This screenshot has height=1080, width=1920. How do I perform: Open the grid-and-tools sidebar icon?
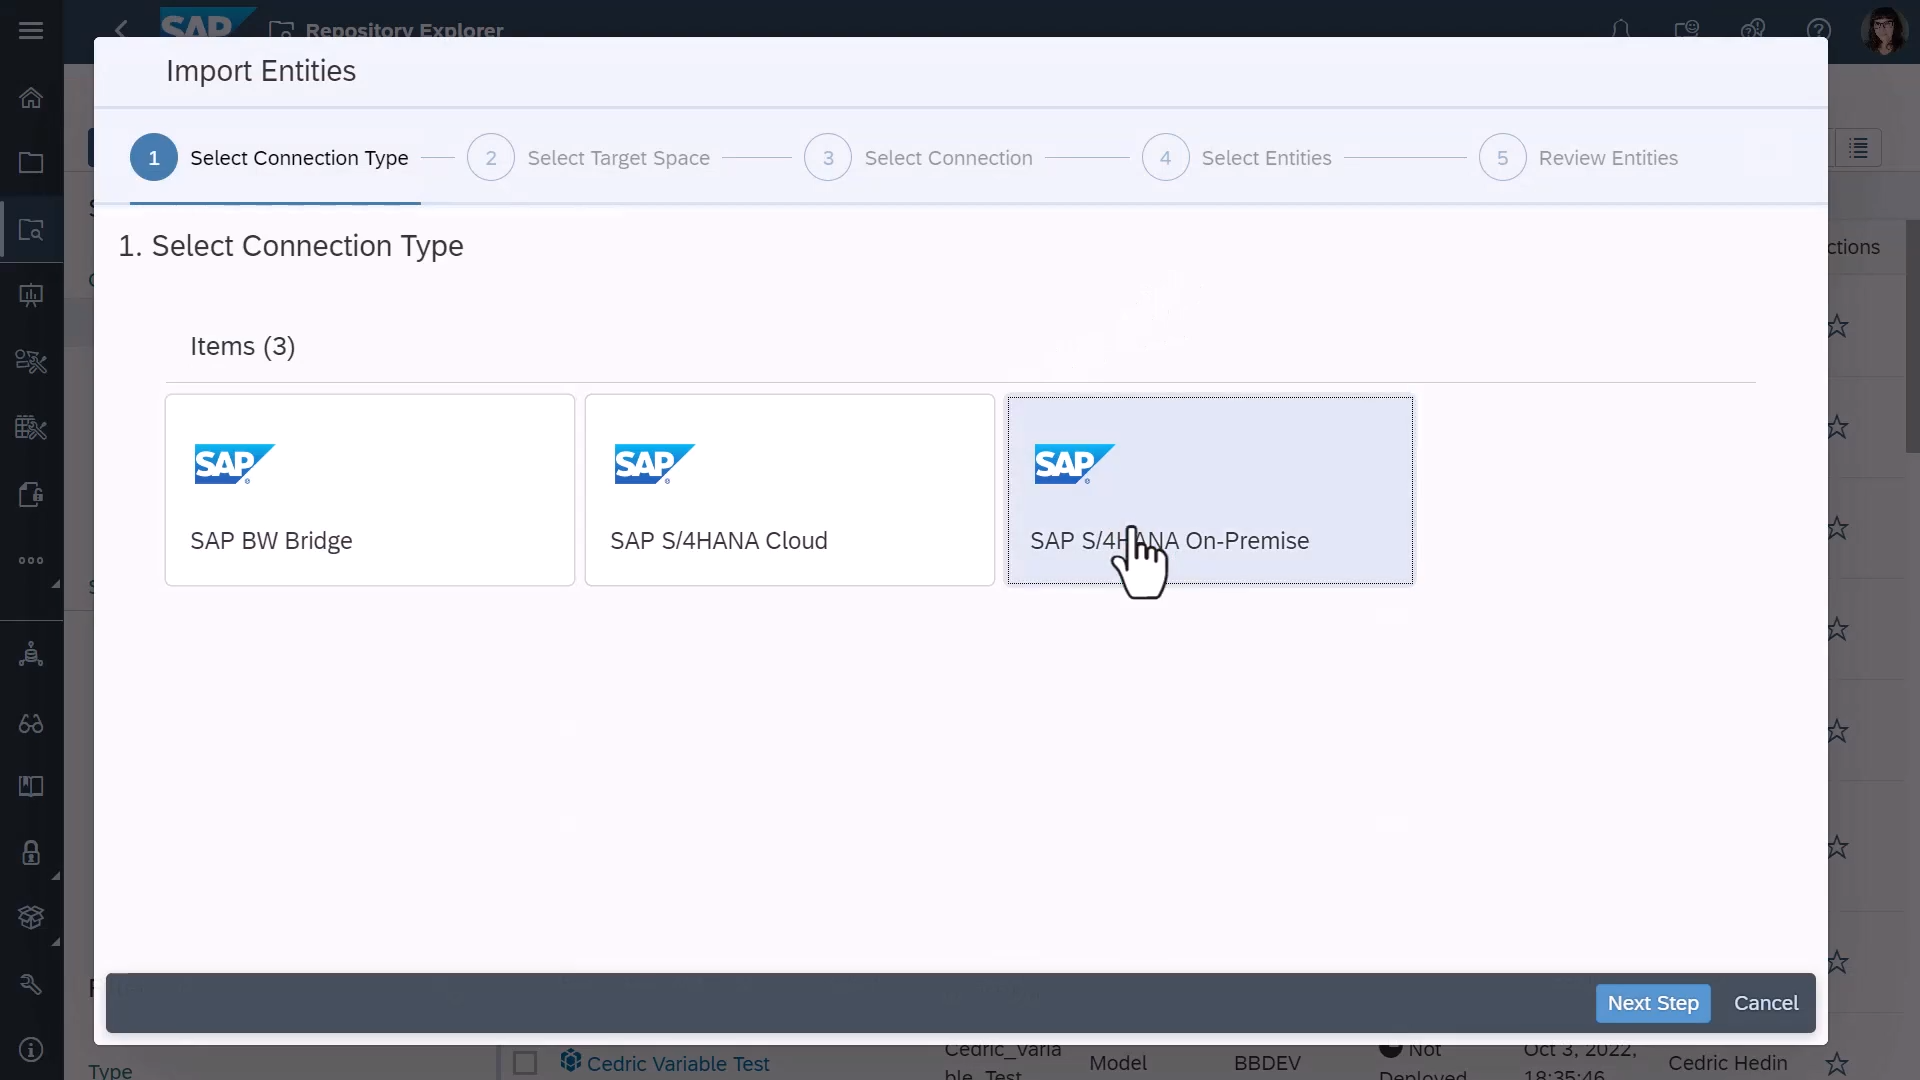[x=31, y=428]
